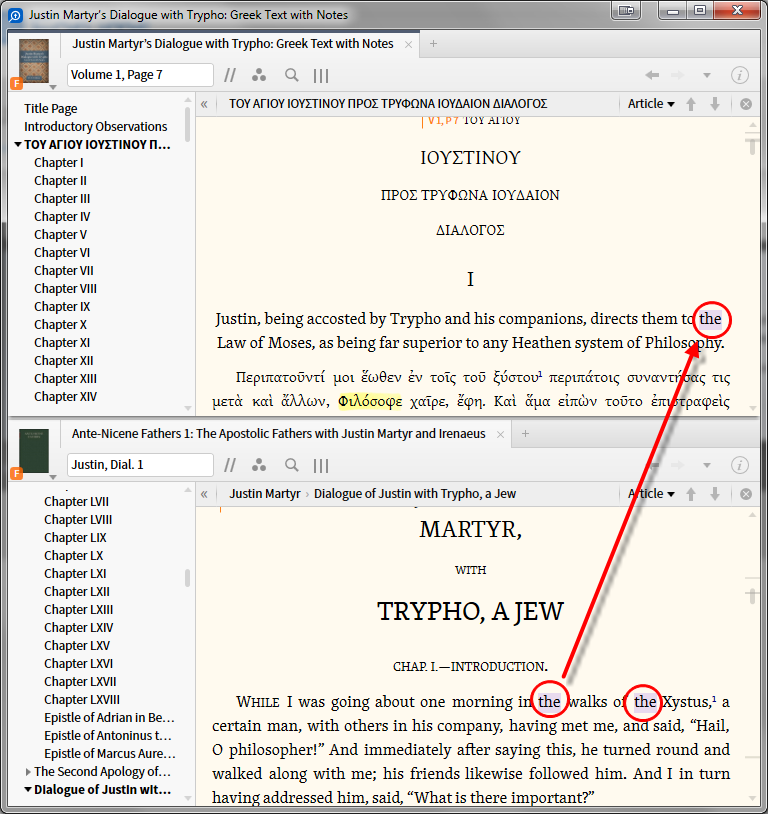Click parallel resources icon in Ante-Nicene Fathers panel
The height and width of the screenshot is (814, 768).
[x=230, y=466]
